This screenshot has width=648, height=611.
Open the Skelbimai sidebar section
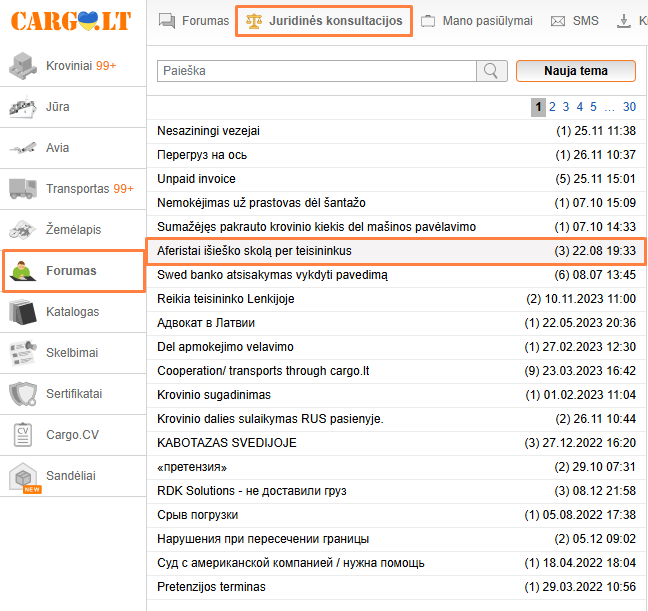72,353
